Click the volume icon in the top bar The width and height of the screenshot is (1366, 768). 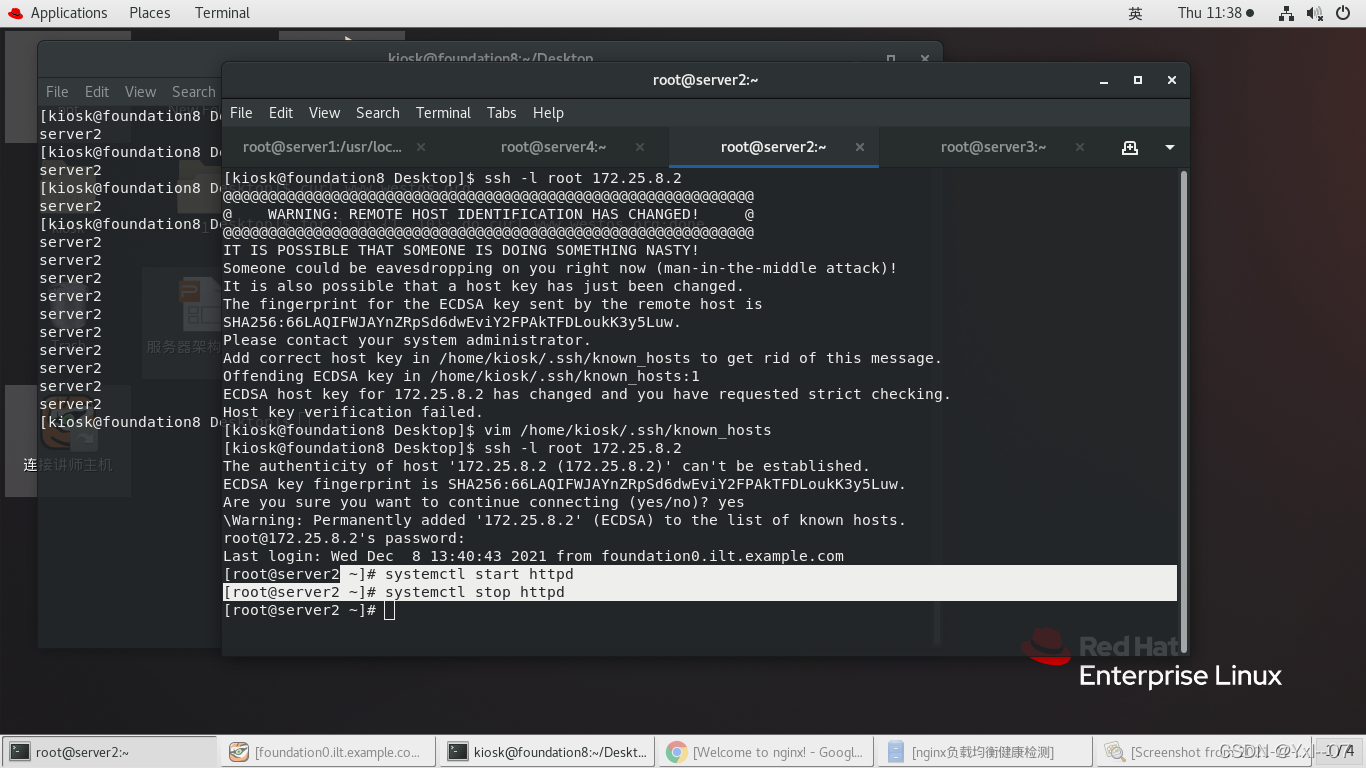pyautogui.click(x=1314, y=13)
